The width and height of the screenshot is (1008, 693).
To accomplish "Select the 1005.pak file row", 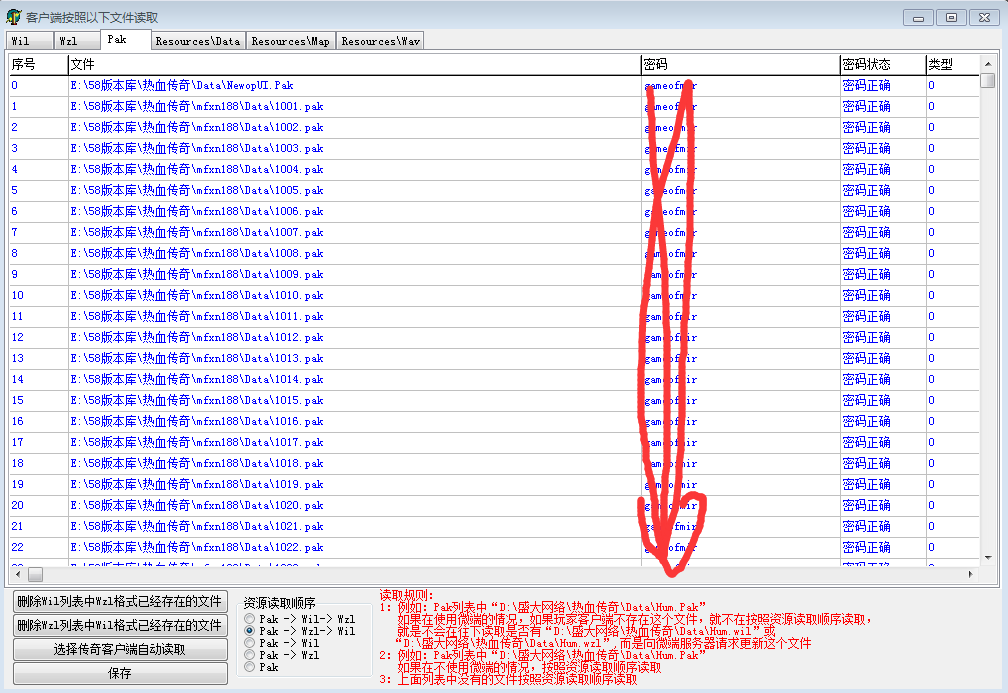I will click(494, 190).
